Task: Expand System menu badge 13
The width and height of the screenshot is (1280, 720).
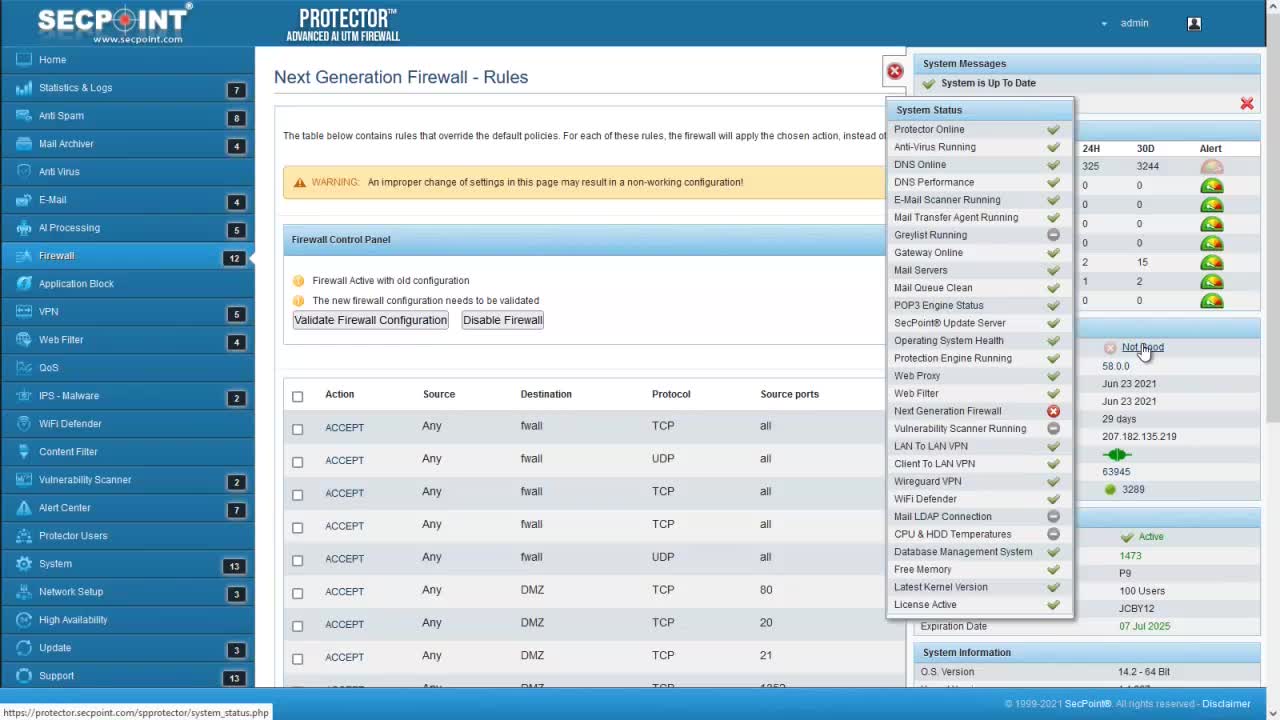Action: coord(234,566)
